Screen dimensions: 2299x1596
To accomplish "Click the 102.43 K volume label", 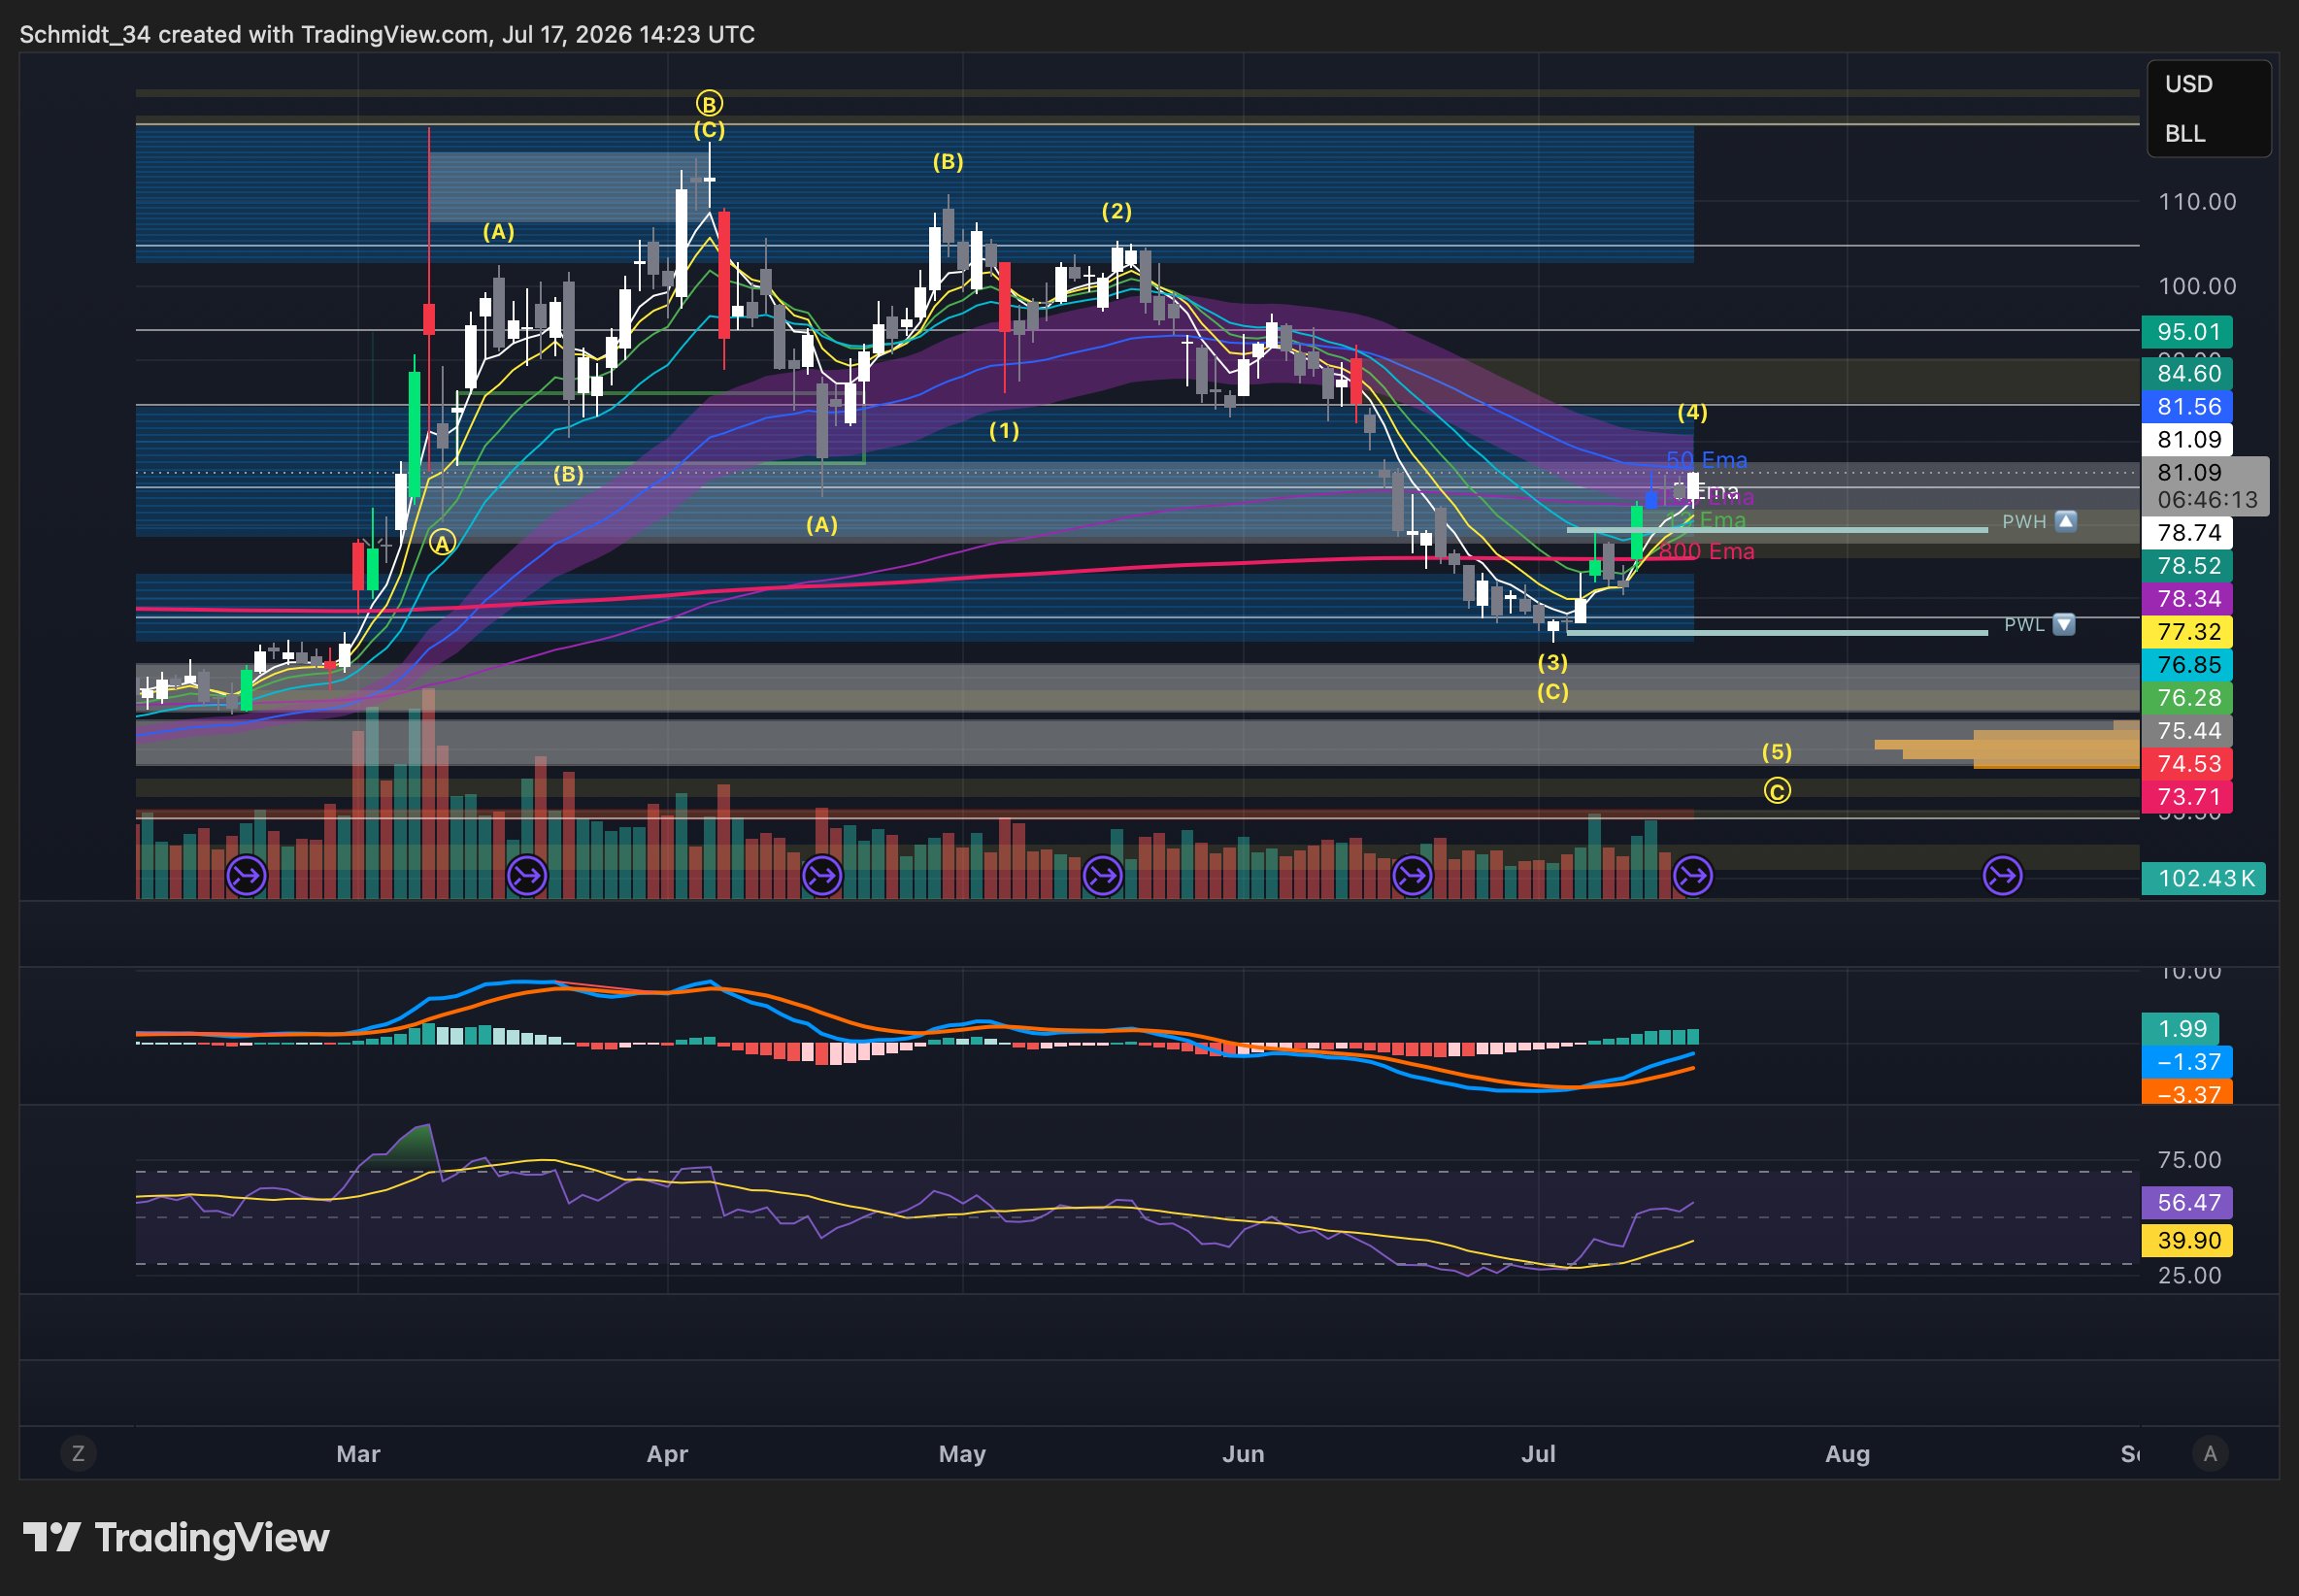I will pyautogui.click(x=2203, y=878).
